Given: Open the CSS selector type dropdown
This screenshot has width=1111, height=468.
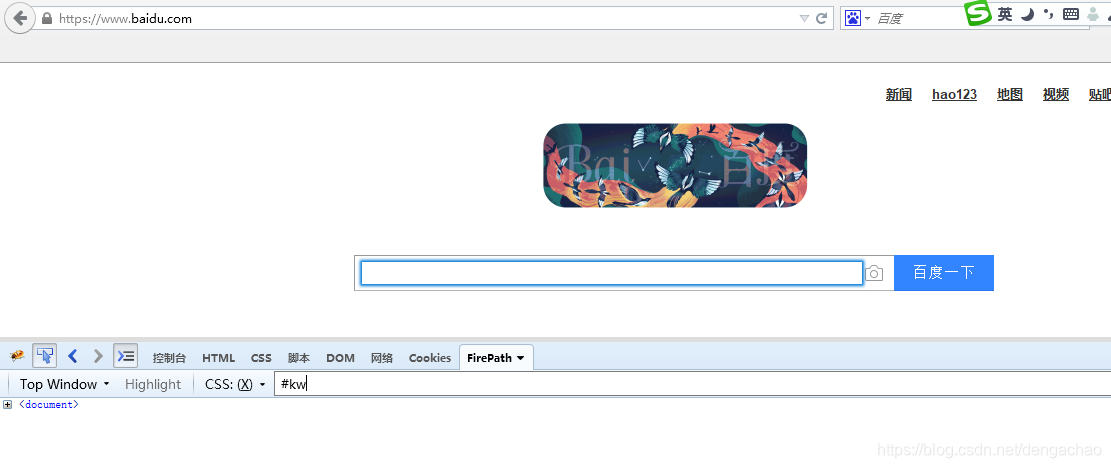Looking at the screenshot, I should point(235,384).
